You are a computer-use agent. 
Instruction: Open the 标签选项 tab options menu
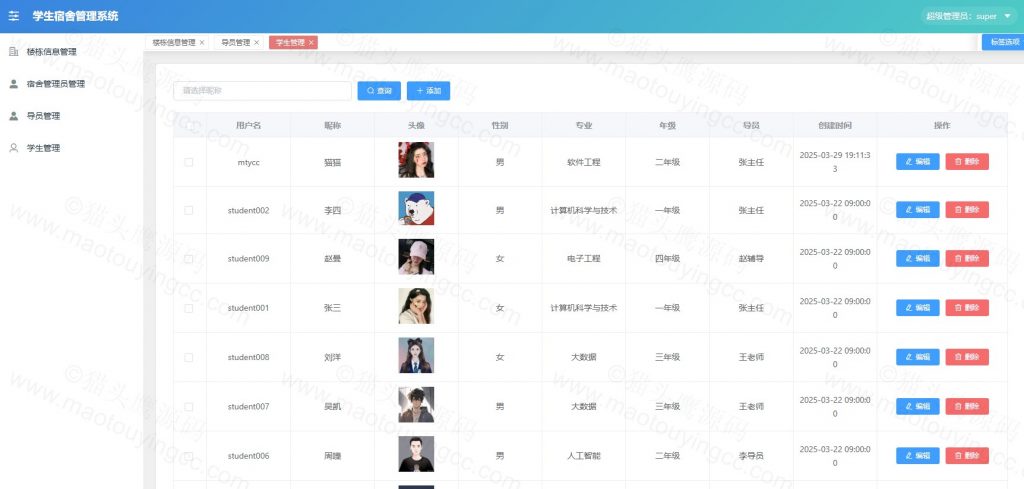tap(1003, 42)
